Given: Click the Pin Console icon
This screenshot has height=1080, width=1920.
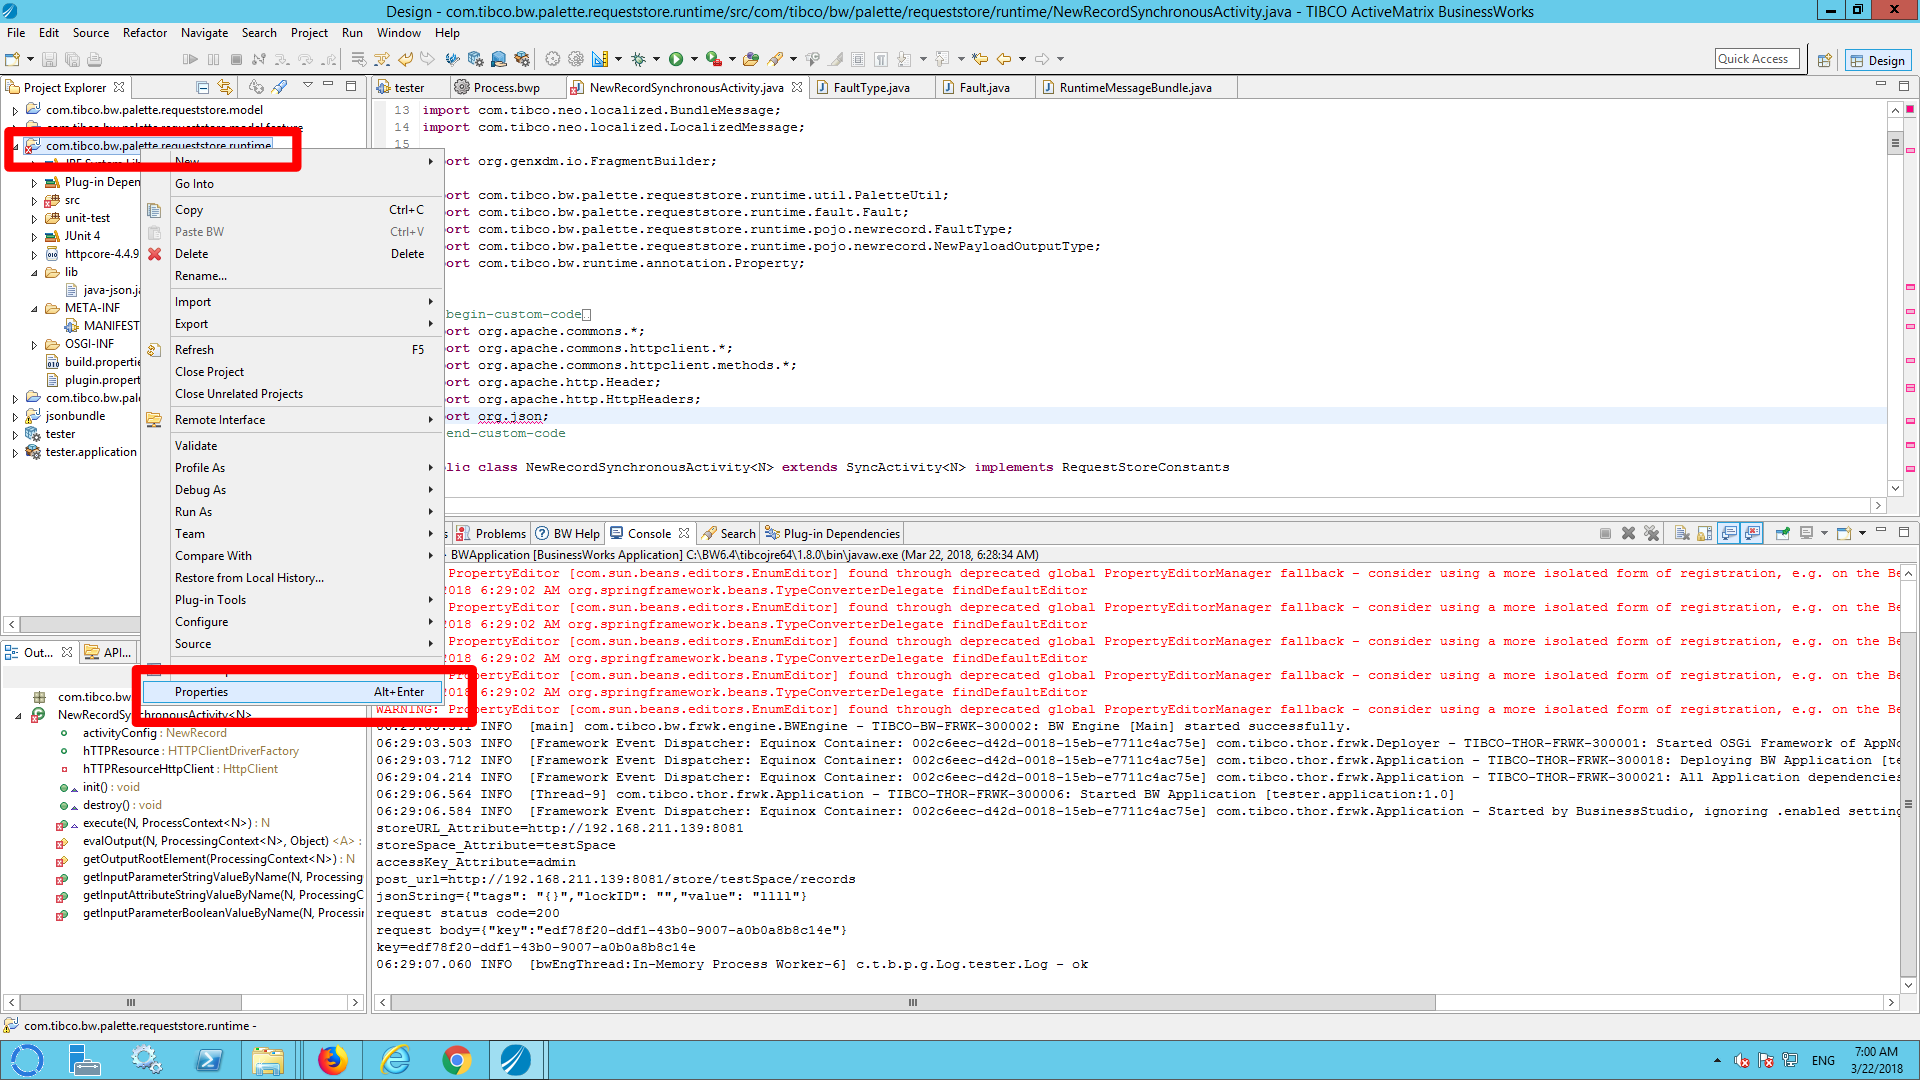Looking at the screenshot, I should tap(1782, 533).
